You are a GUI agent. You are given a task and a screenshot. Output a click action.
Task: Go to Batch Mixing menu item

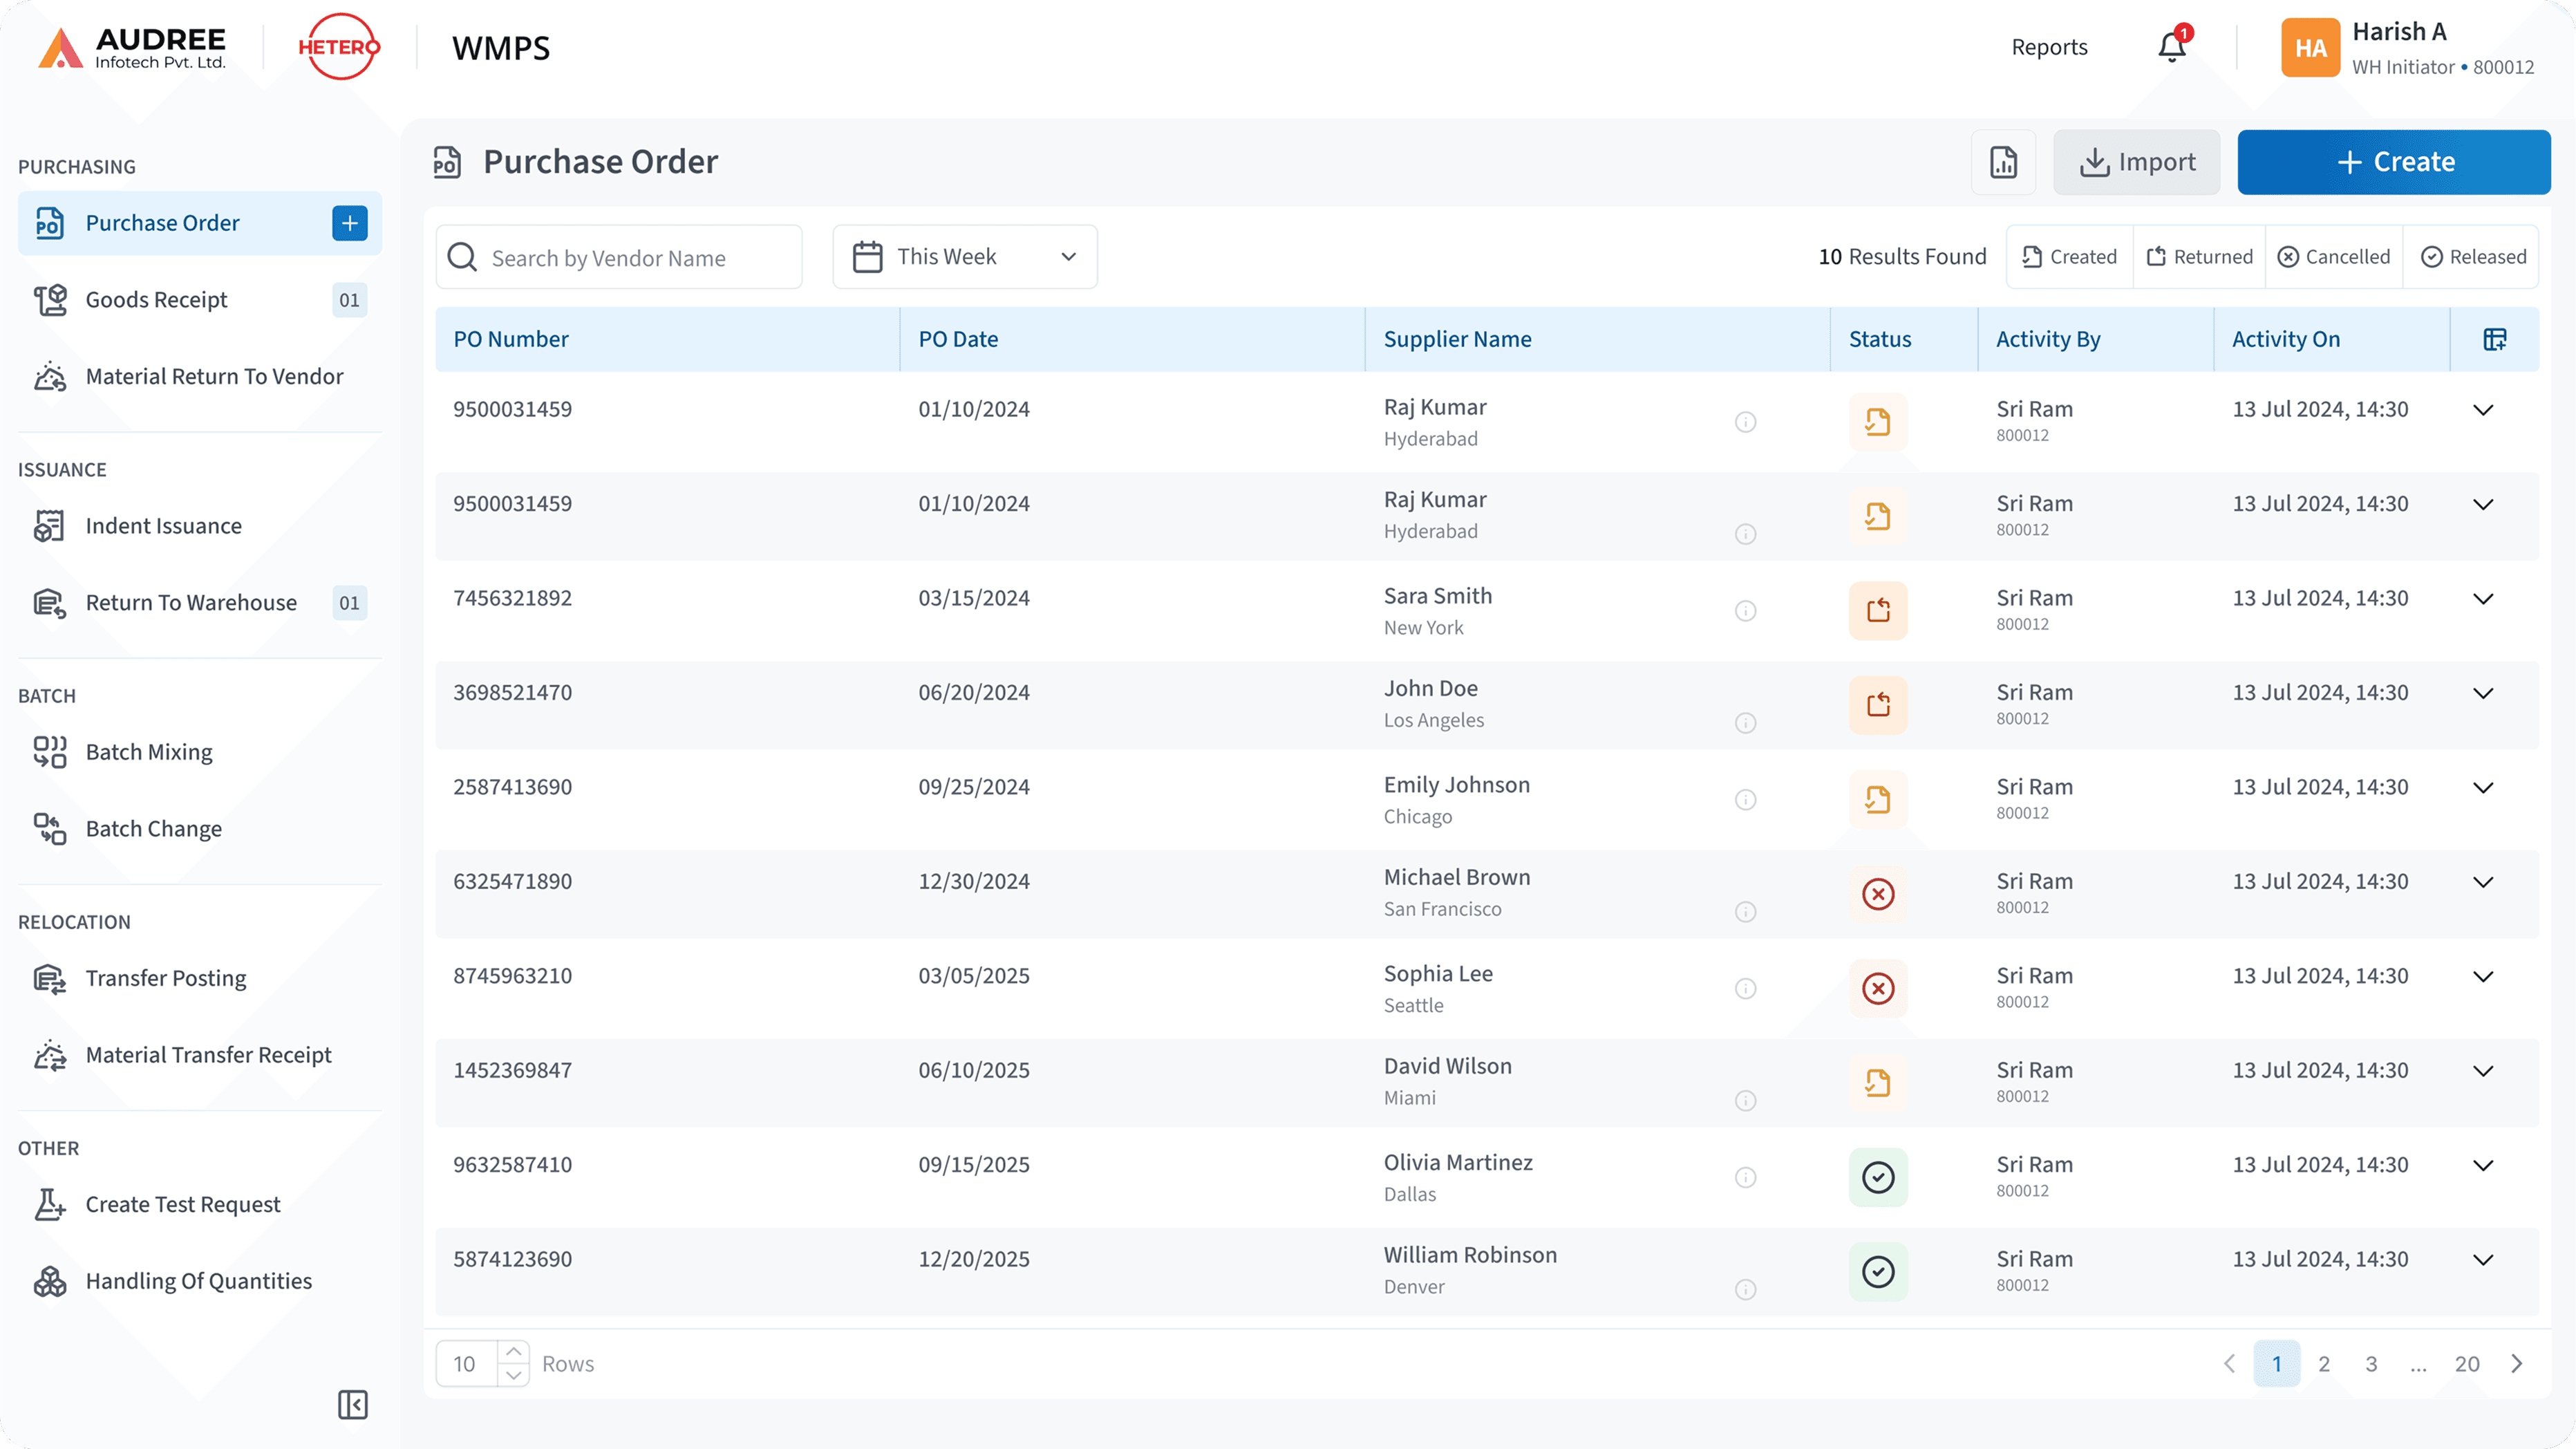click(149, 752)
